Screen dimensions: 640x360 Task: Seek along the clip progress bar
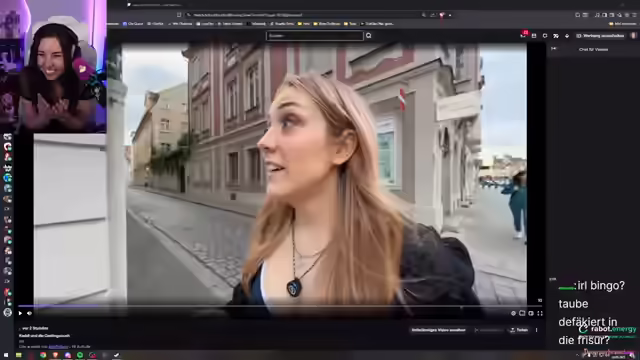[x=280, y=305]
